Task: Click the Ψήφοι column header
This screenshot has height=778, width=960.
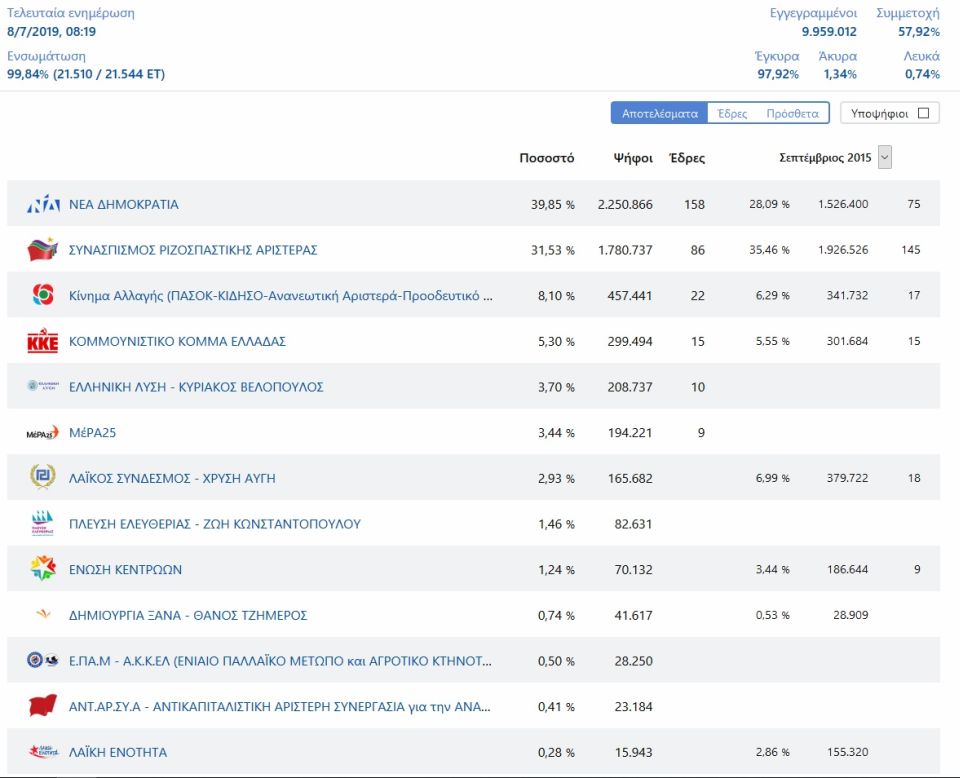Action: click(633, 158)
